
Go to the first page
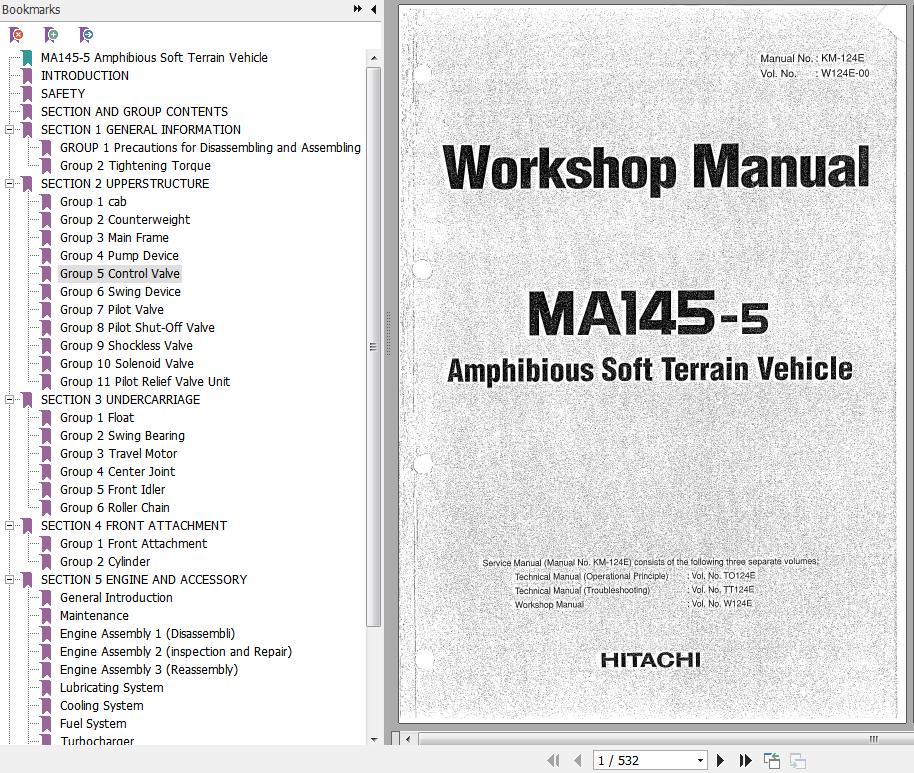pos(553,760)
